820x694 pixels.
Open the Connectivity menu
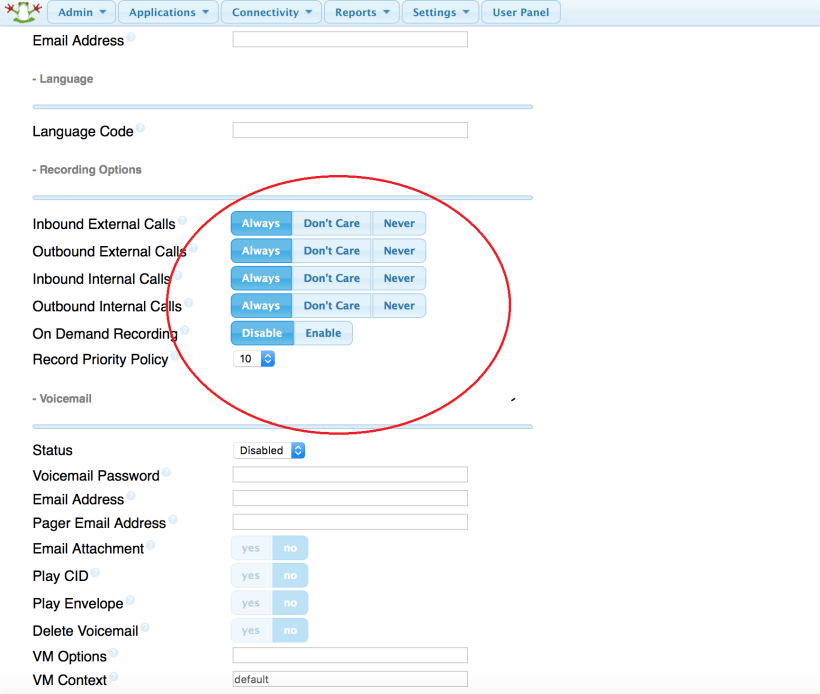[x=271, y=13]
